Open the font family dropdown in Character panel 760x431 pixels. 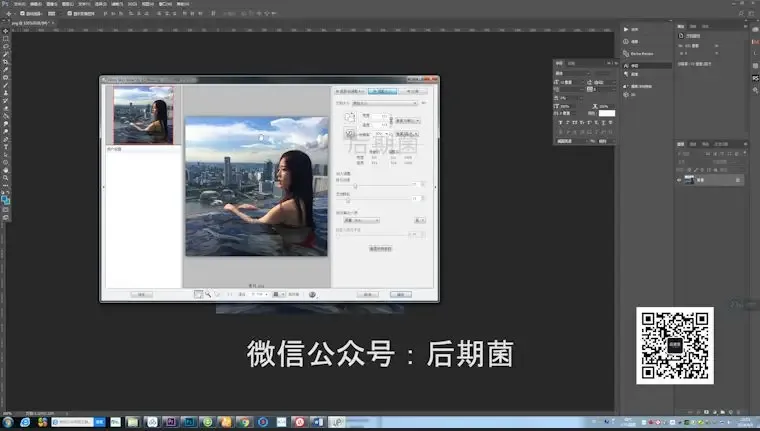573,73
